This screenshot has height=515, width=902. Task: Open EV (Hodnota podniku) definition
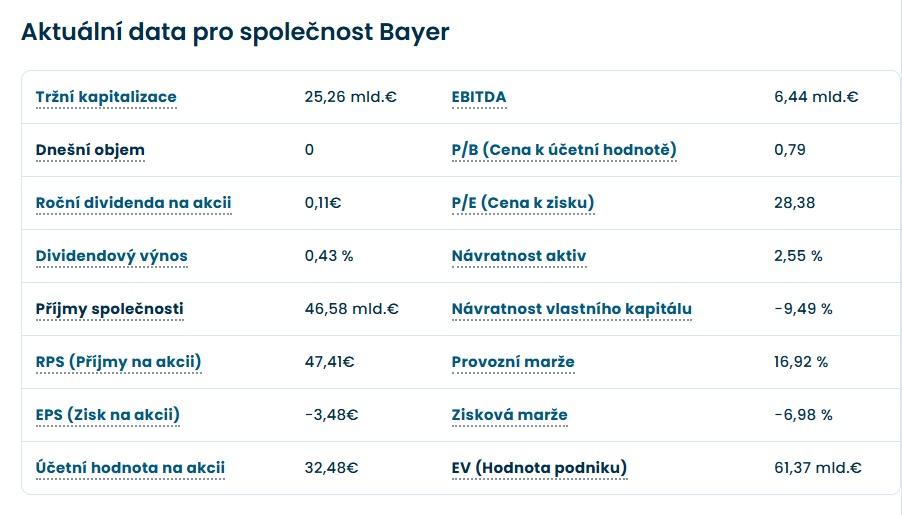(x=540, y=468)
